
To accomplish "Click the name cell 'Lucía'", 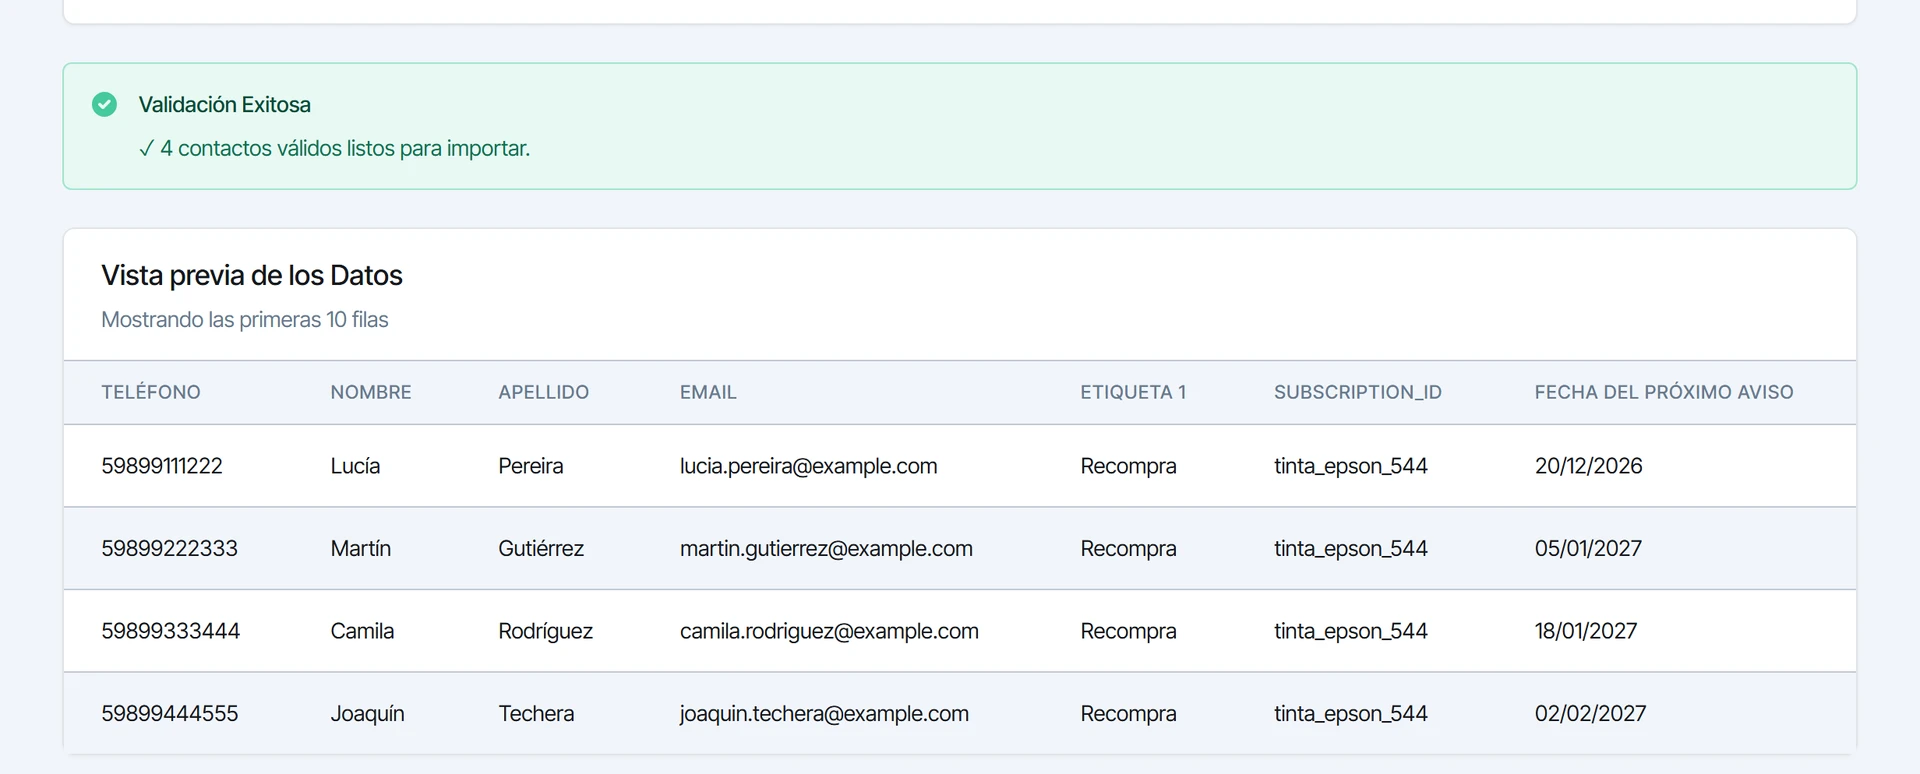I will pyautogui.click(x=356, y=466).
